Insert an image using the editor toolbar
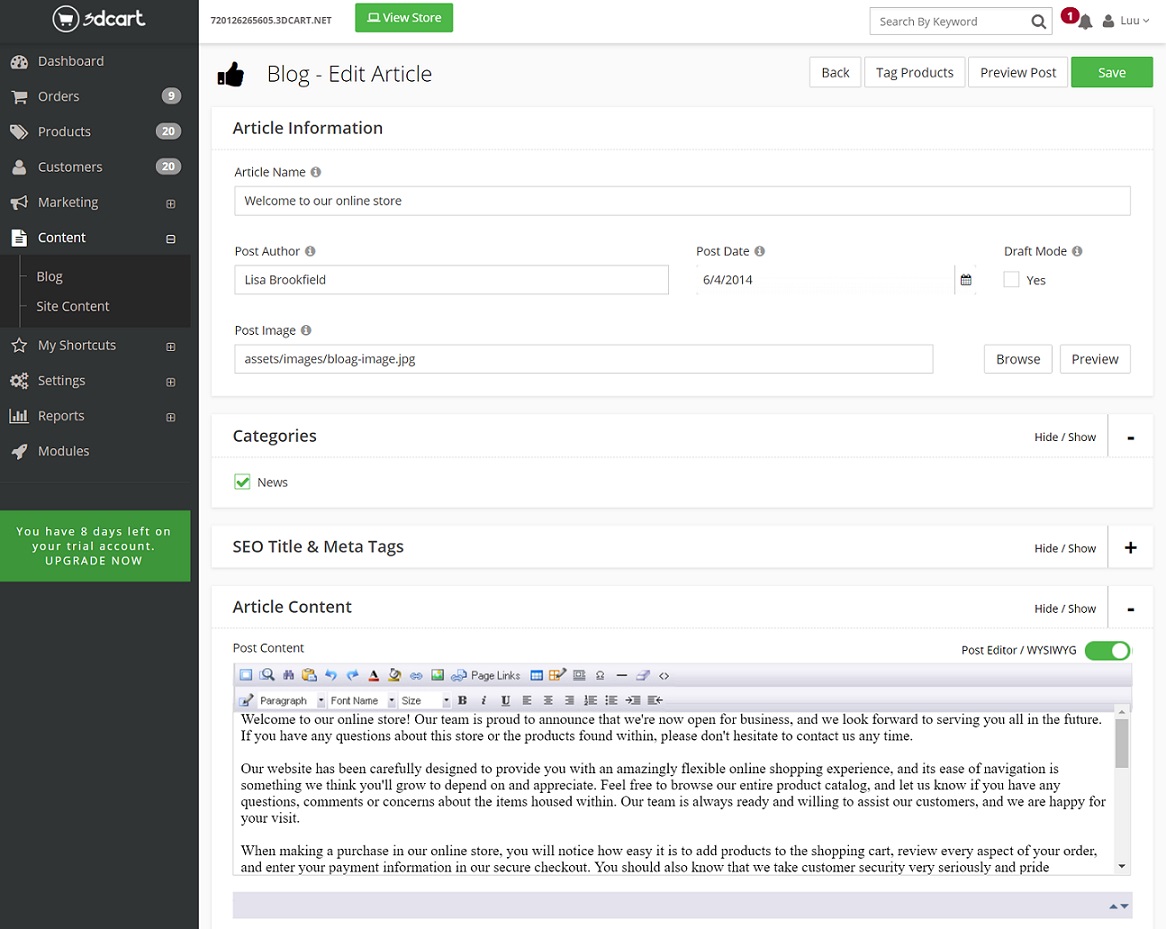 [437, 676]
